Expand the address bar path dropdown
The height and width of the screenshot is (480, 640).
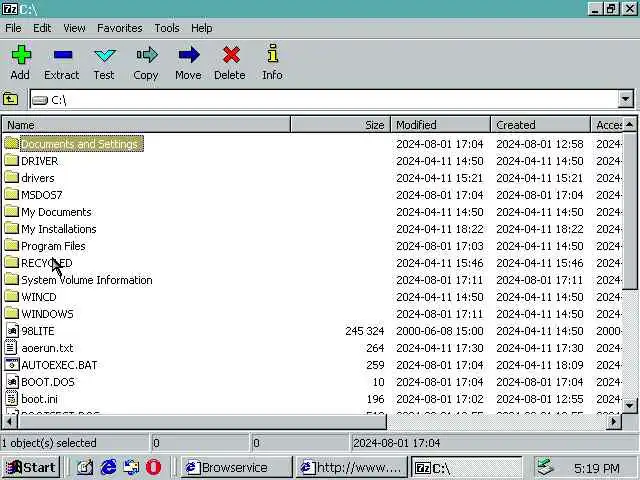pyautogui.click(x=626, y=99)
